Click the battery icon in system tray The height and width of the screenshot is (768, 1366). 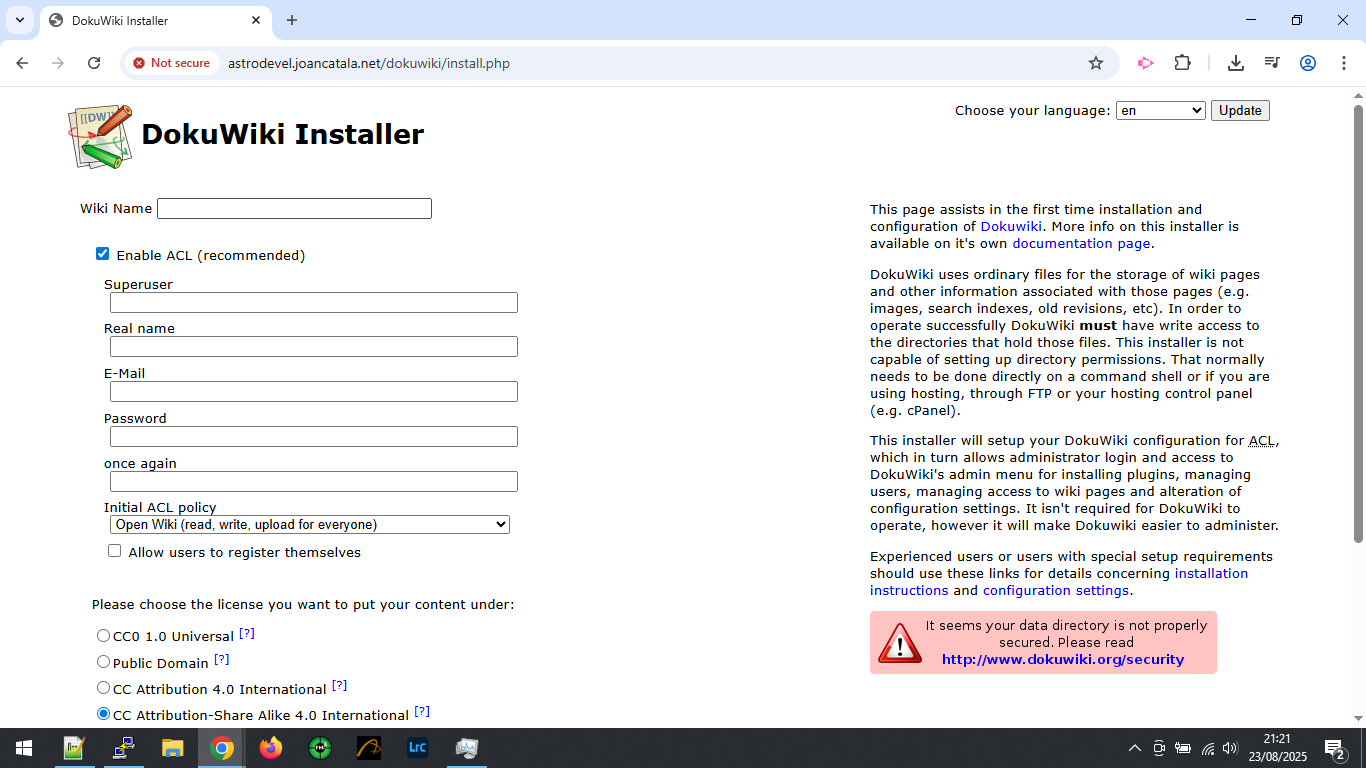[1183, 748]
